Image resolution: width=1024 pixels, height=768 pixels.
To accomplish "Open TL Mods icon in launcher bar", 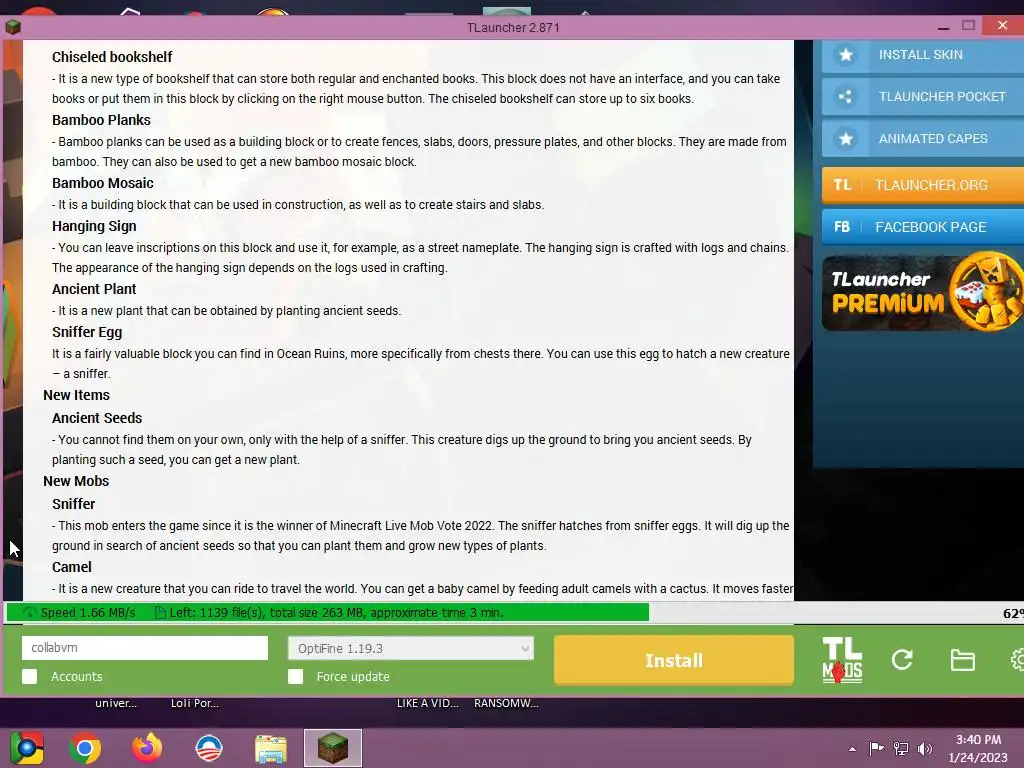I will pyautogui.click(x=842, y=660).
